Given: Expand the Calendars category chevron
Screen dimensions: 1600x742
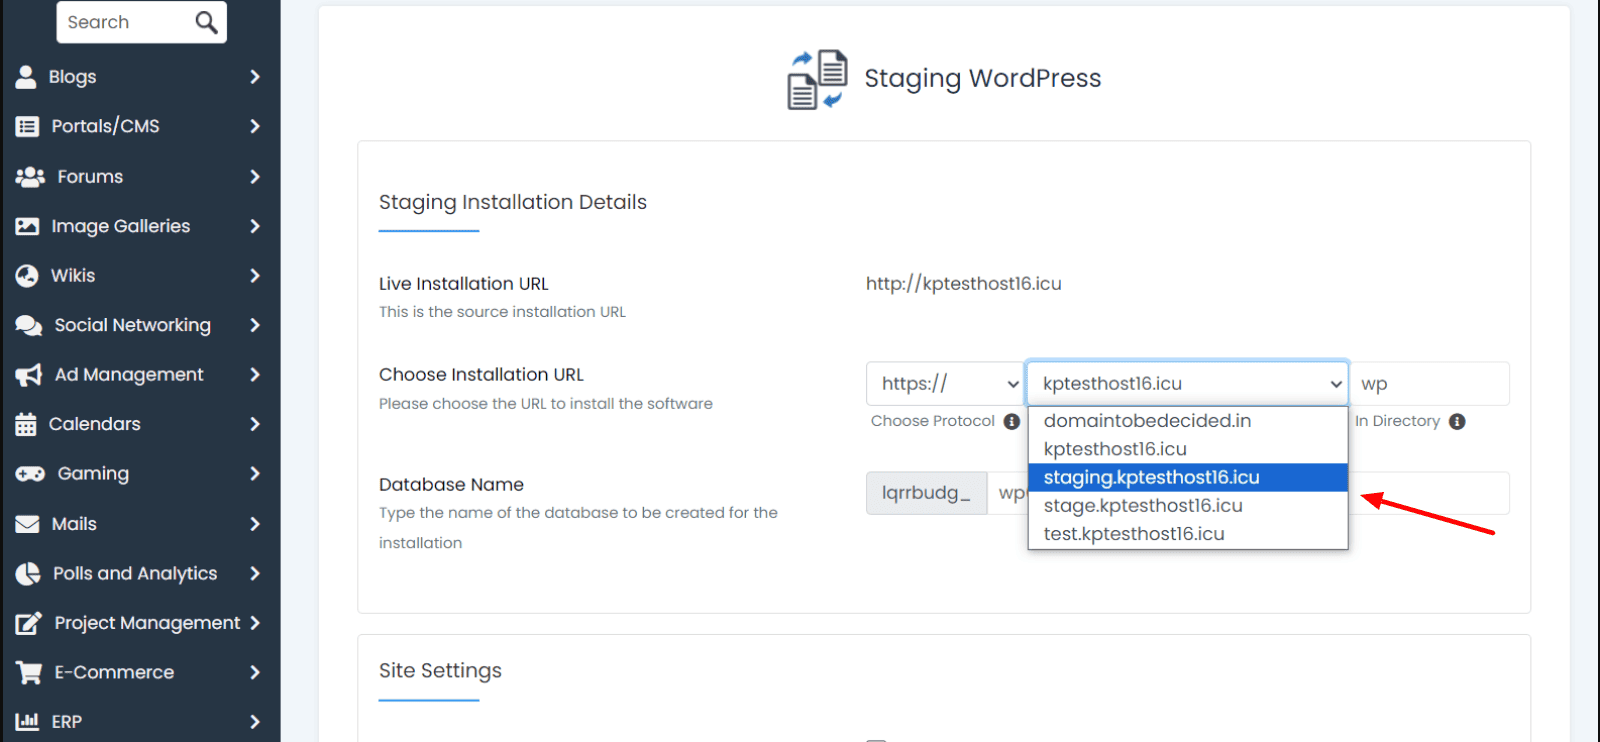Looking at the screenshot, I should [x=254, y=424].
